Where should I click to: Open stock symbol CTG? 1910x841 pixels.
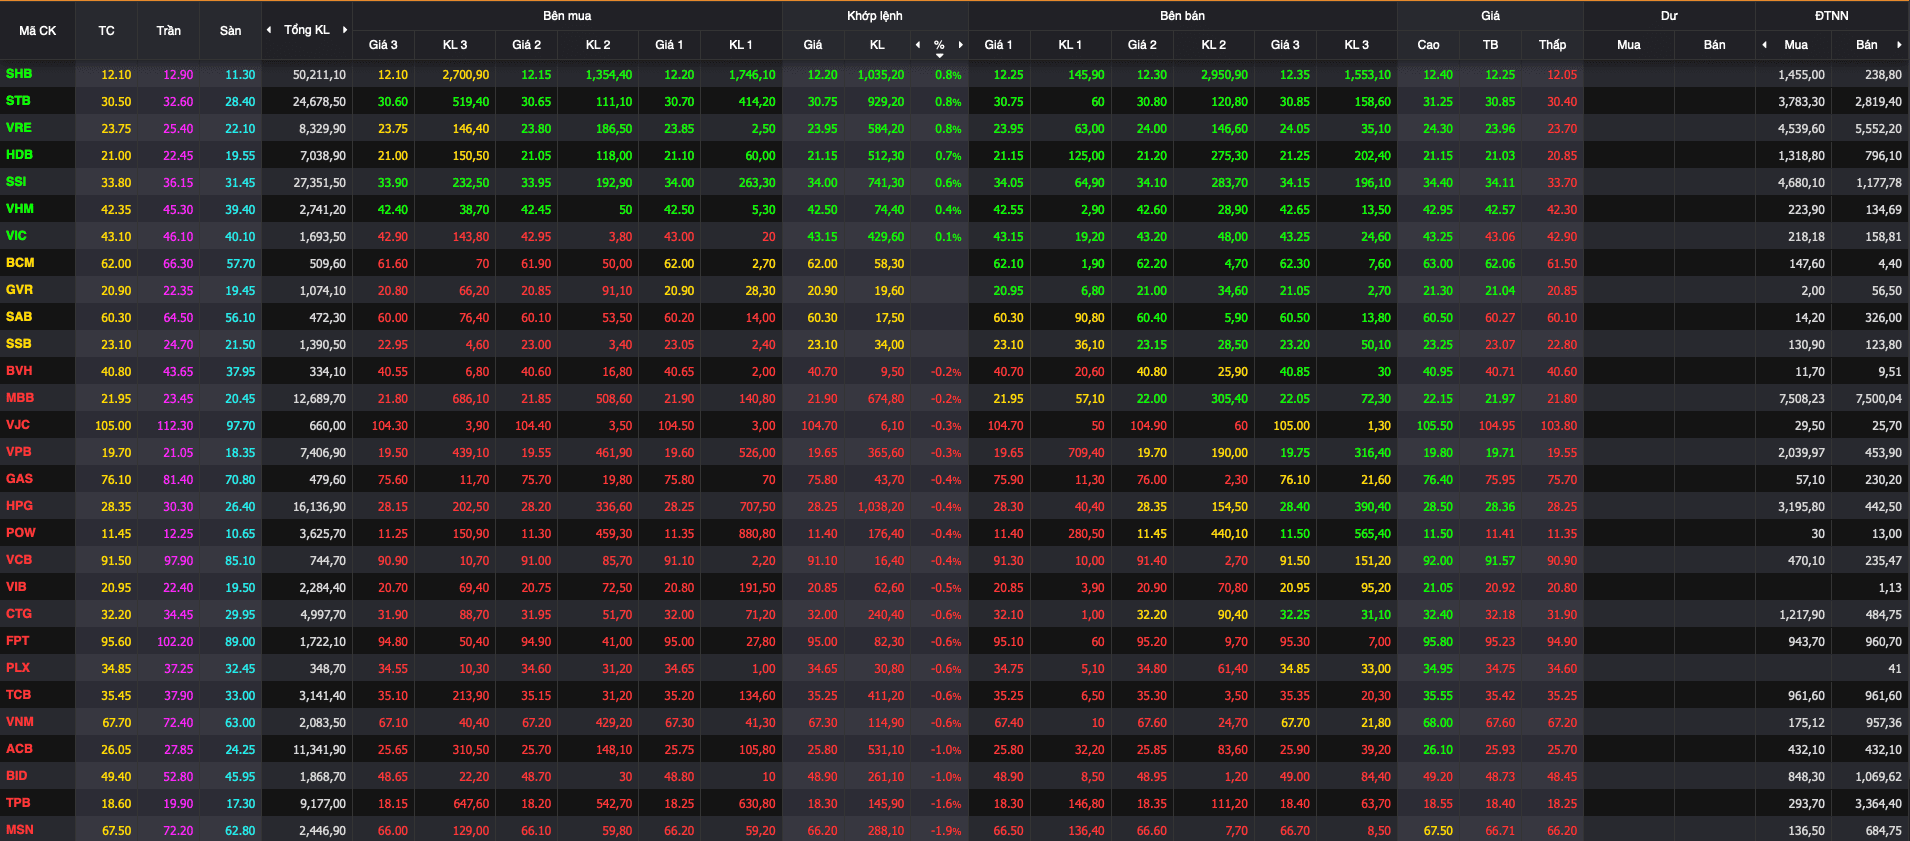(x=19, y=614)
